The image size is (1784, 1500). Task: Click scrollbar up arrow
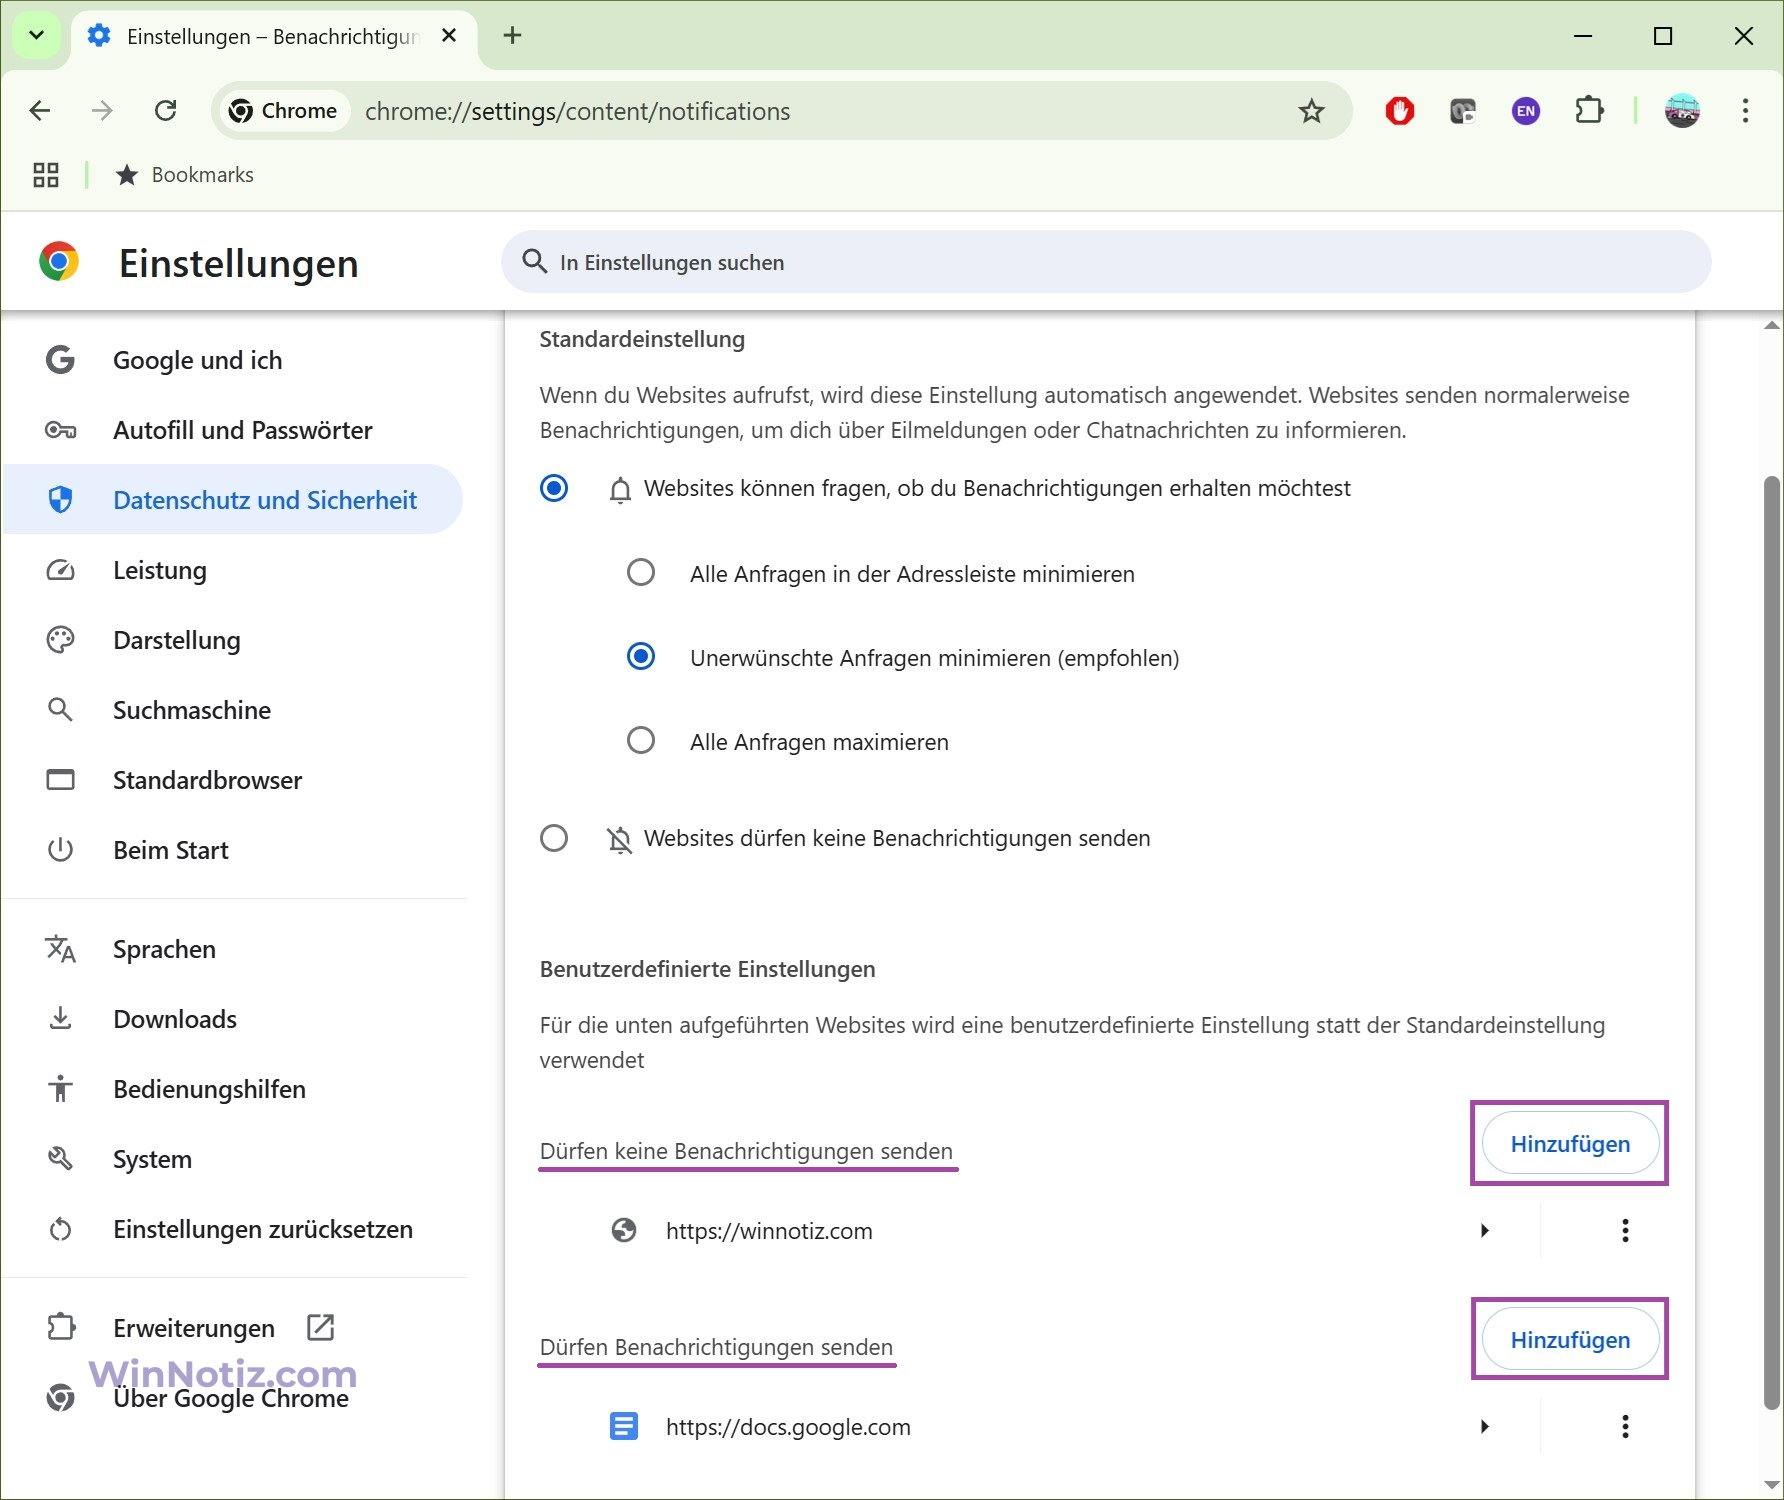click(1772, 325)
